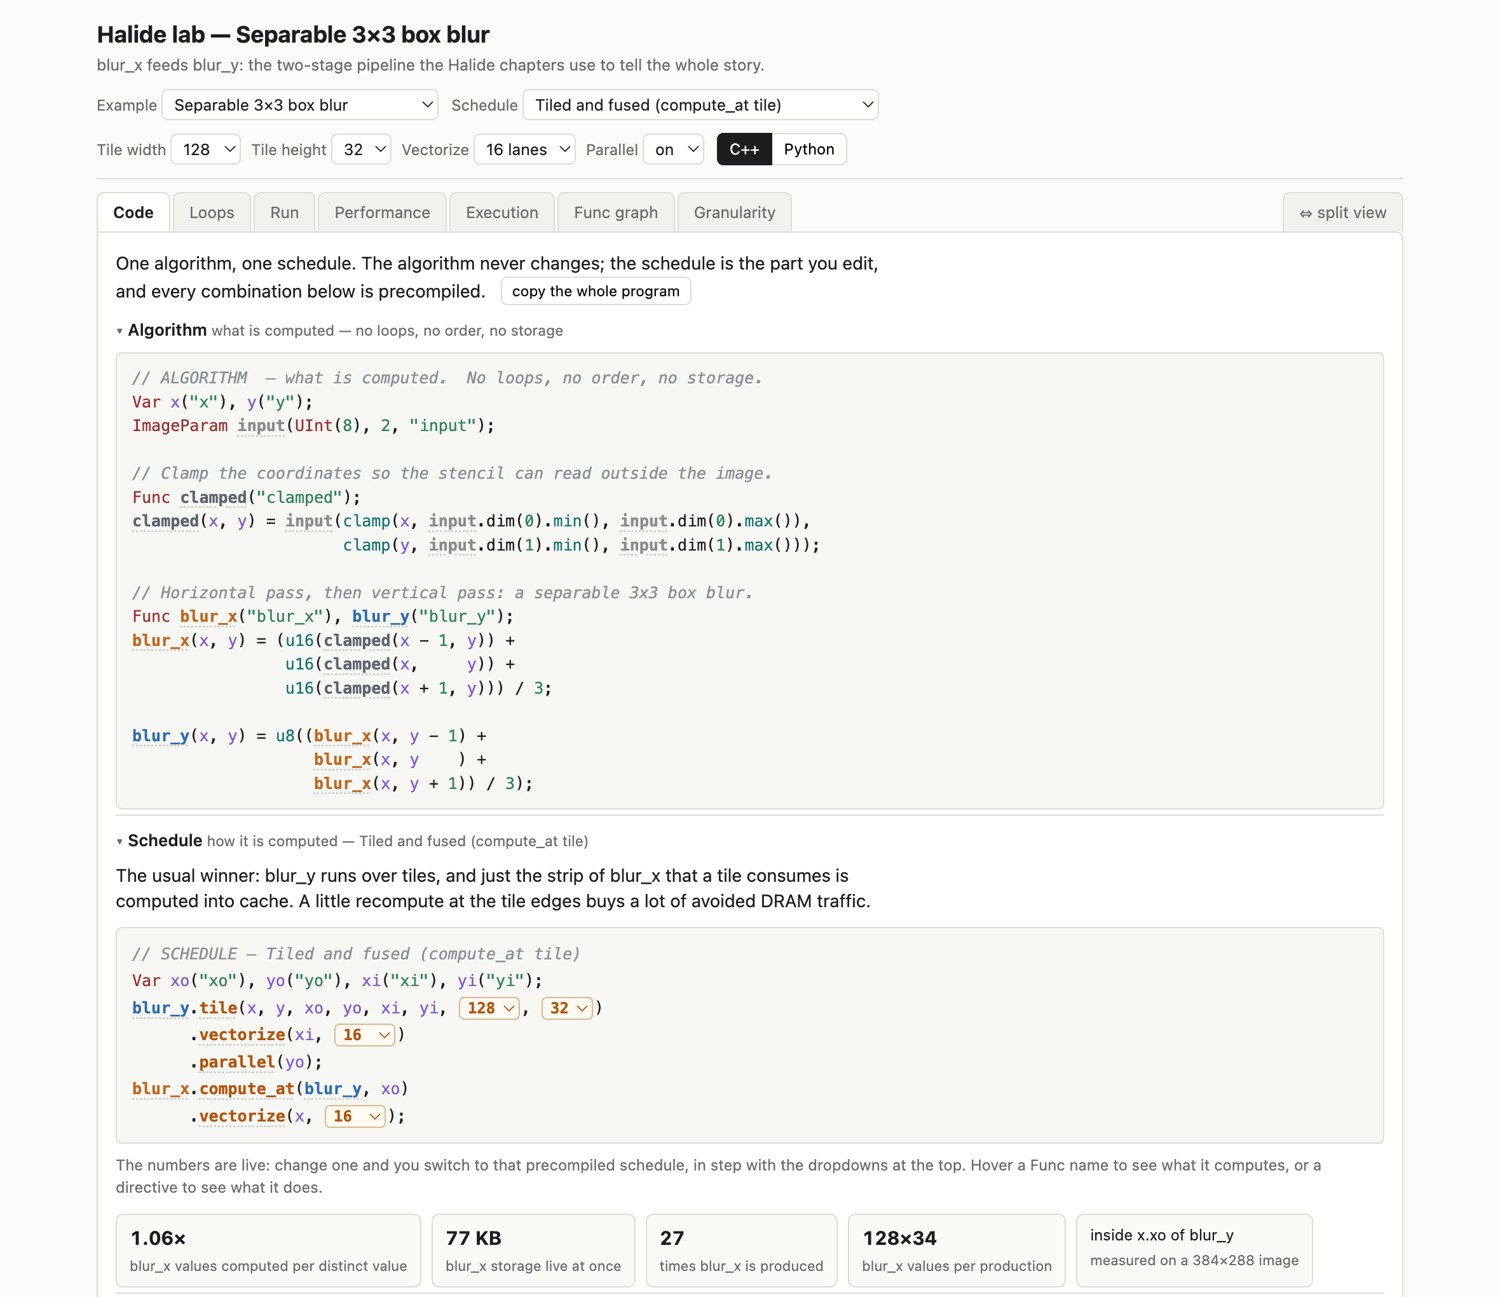Image resolution: width=1500 pixels, height=1297 pixels.
Task: Click "copy the whole program" button
Action: [596, 291]
